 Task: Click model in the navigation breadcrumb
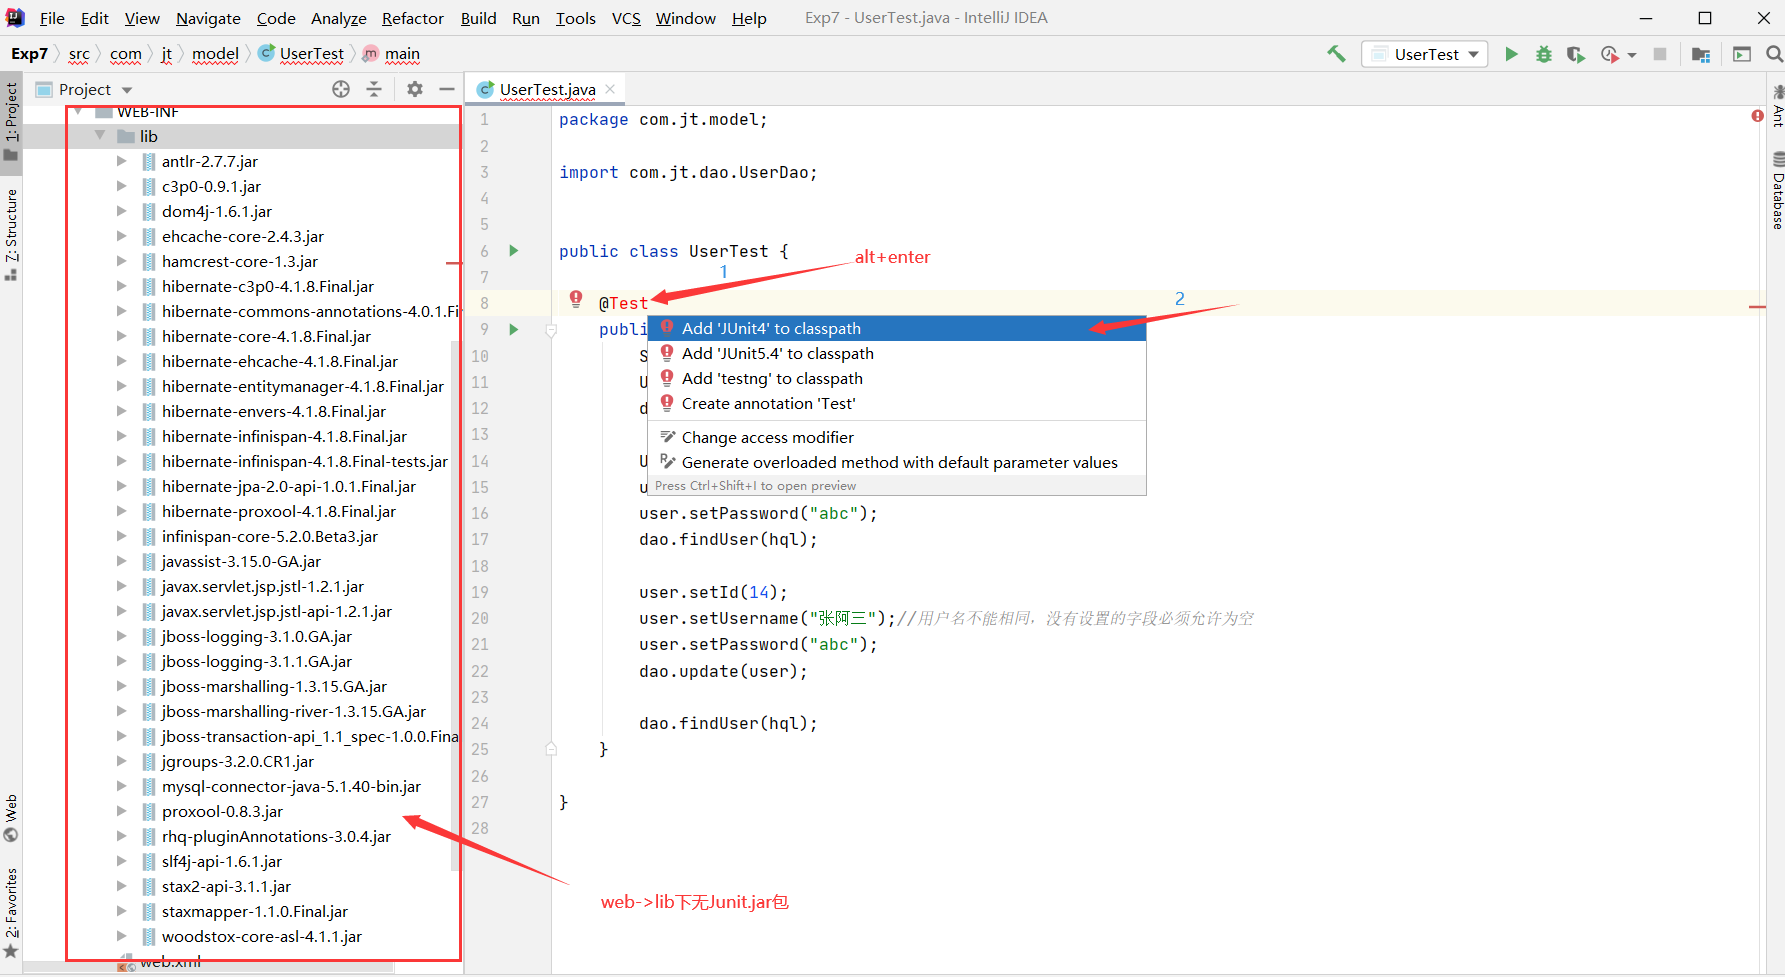pos(215,54)
